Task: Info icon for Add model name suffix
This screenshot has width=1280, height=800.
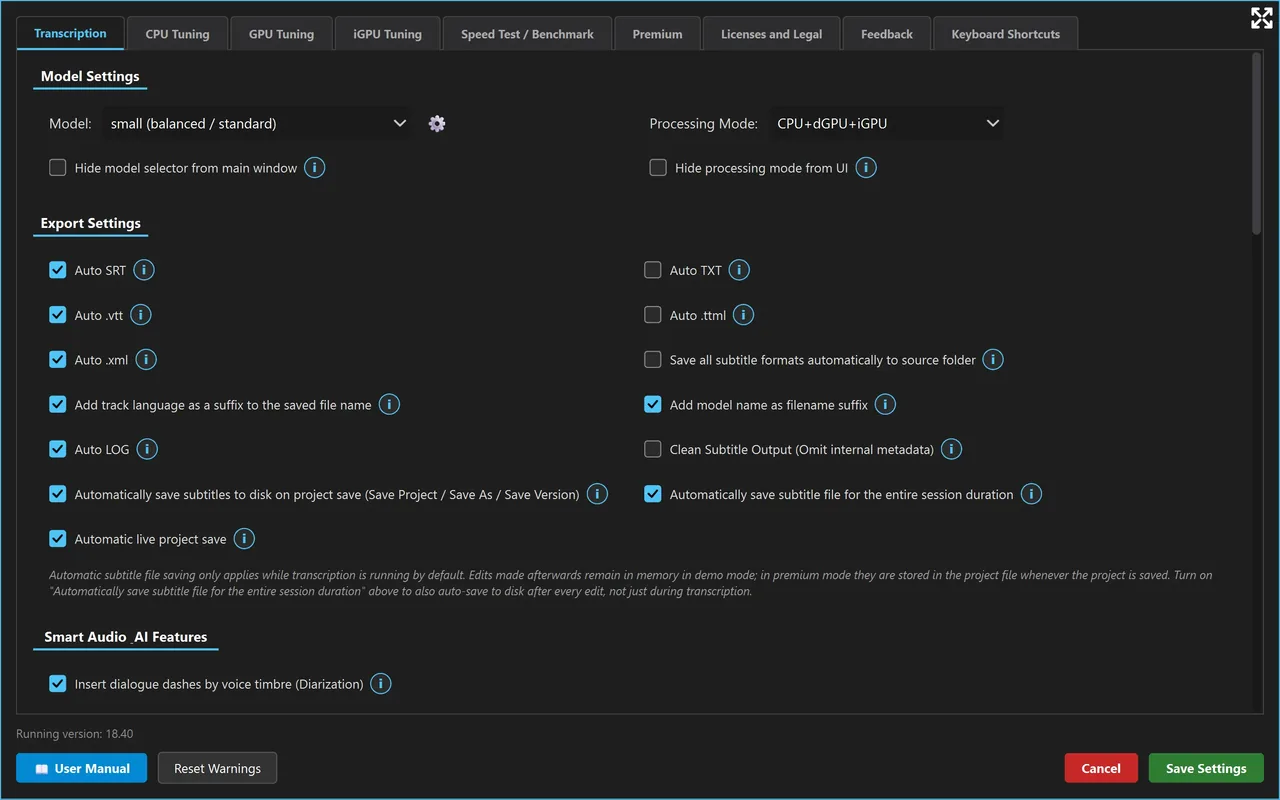Action: (885, 404)
